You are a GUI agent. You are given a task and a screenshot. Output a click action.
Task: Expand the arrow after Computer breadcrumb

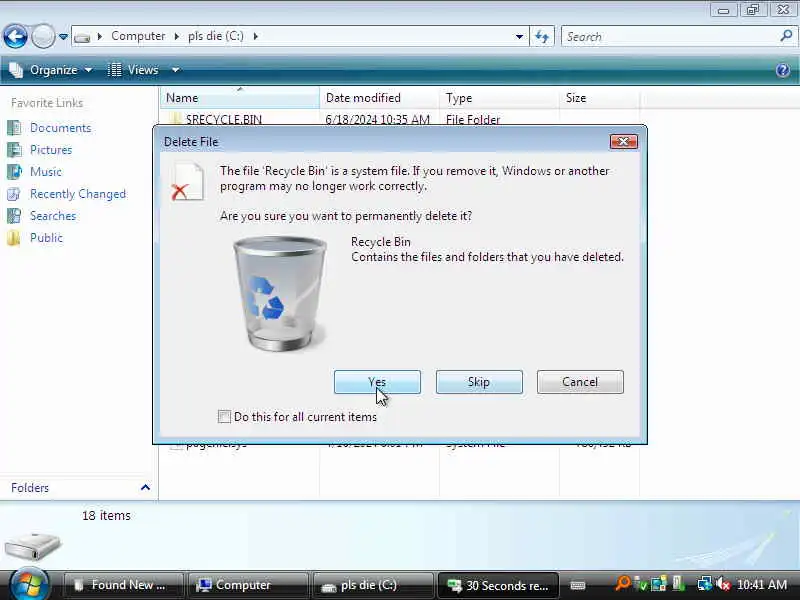(x=177, y=36)
